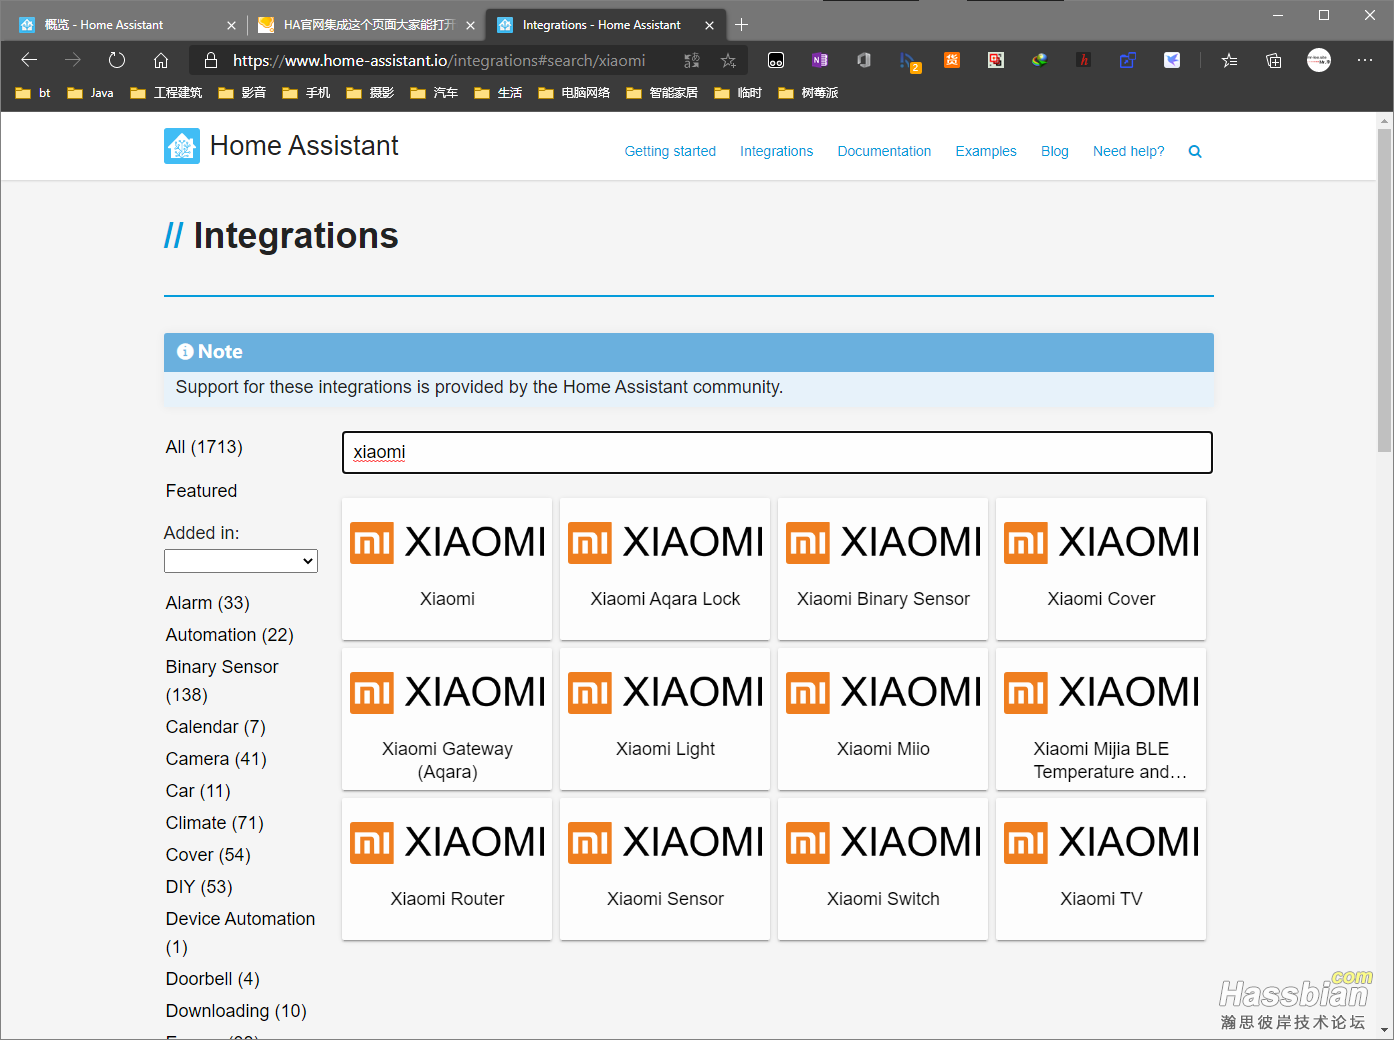Click the site lock icon in address bar
Viewport: 1394px width, 1040px height.
[211, 60]
